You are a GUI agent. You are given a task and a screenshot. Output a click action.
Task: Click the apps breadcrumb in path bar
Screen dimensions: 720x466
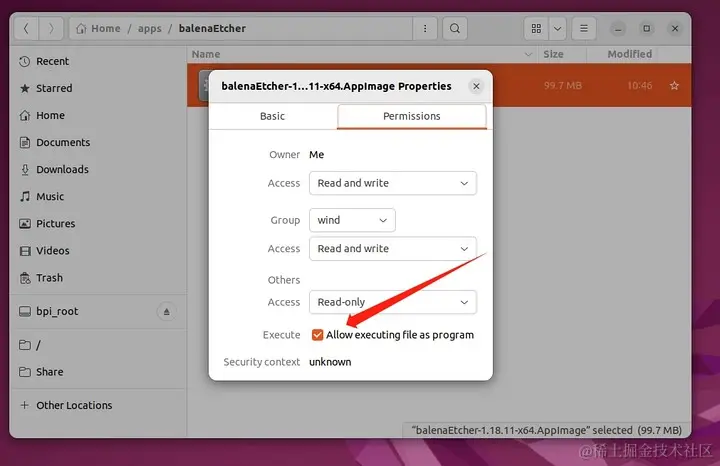tap(150, 28)
